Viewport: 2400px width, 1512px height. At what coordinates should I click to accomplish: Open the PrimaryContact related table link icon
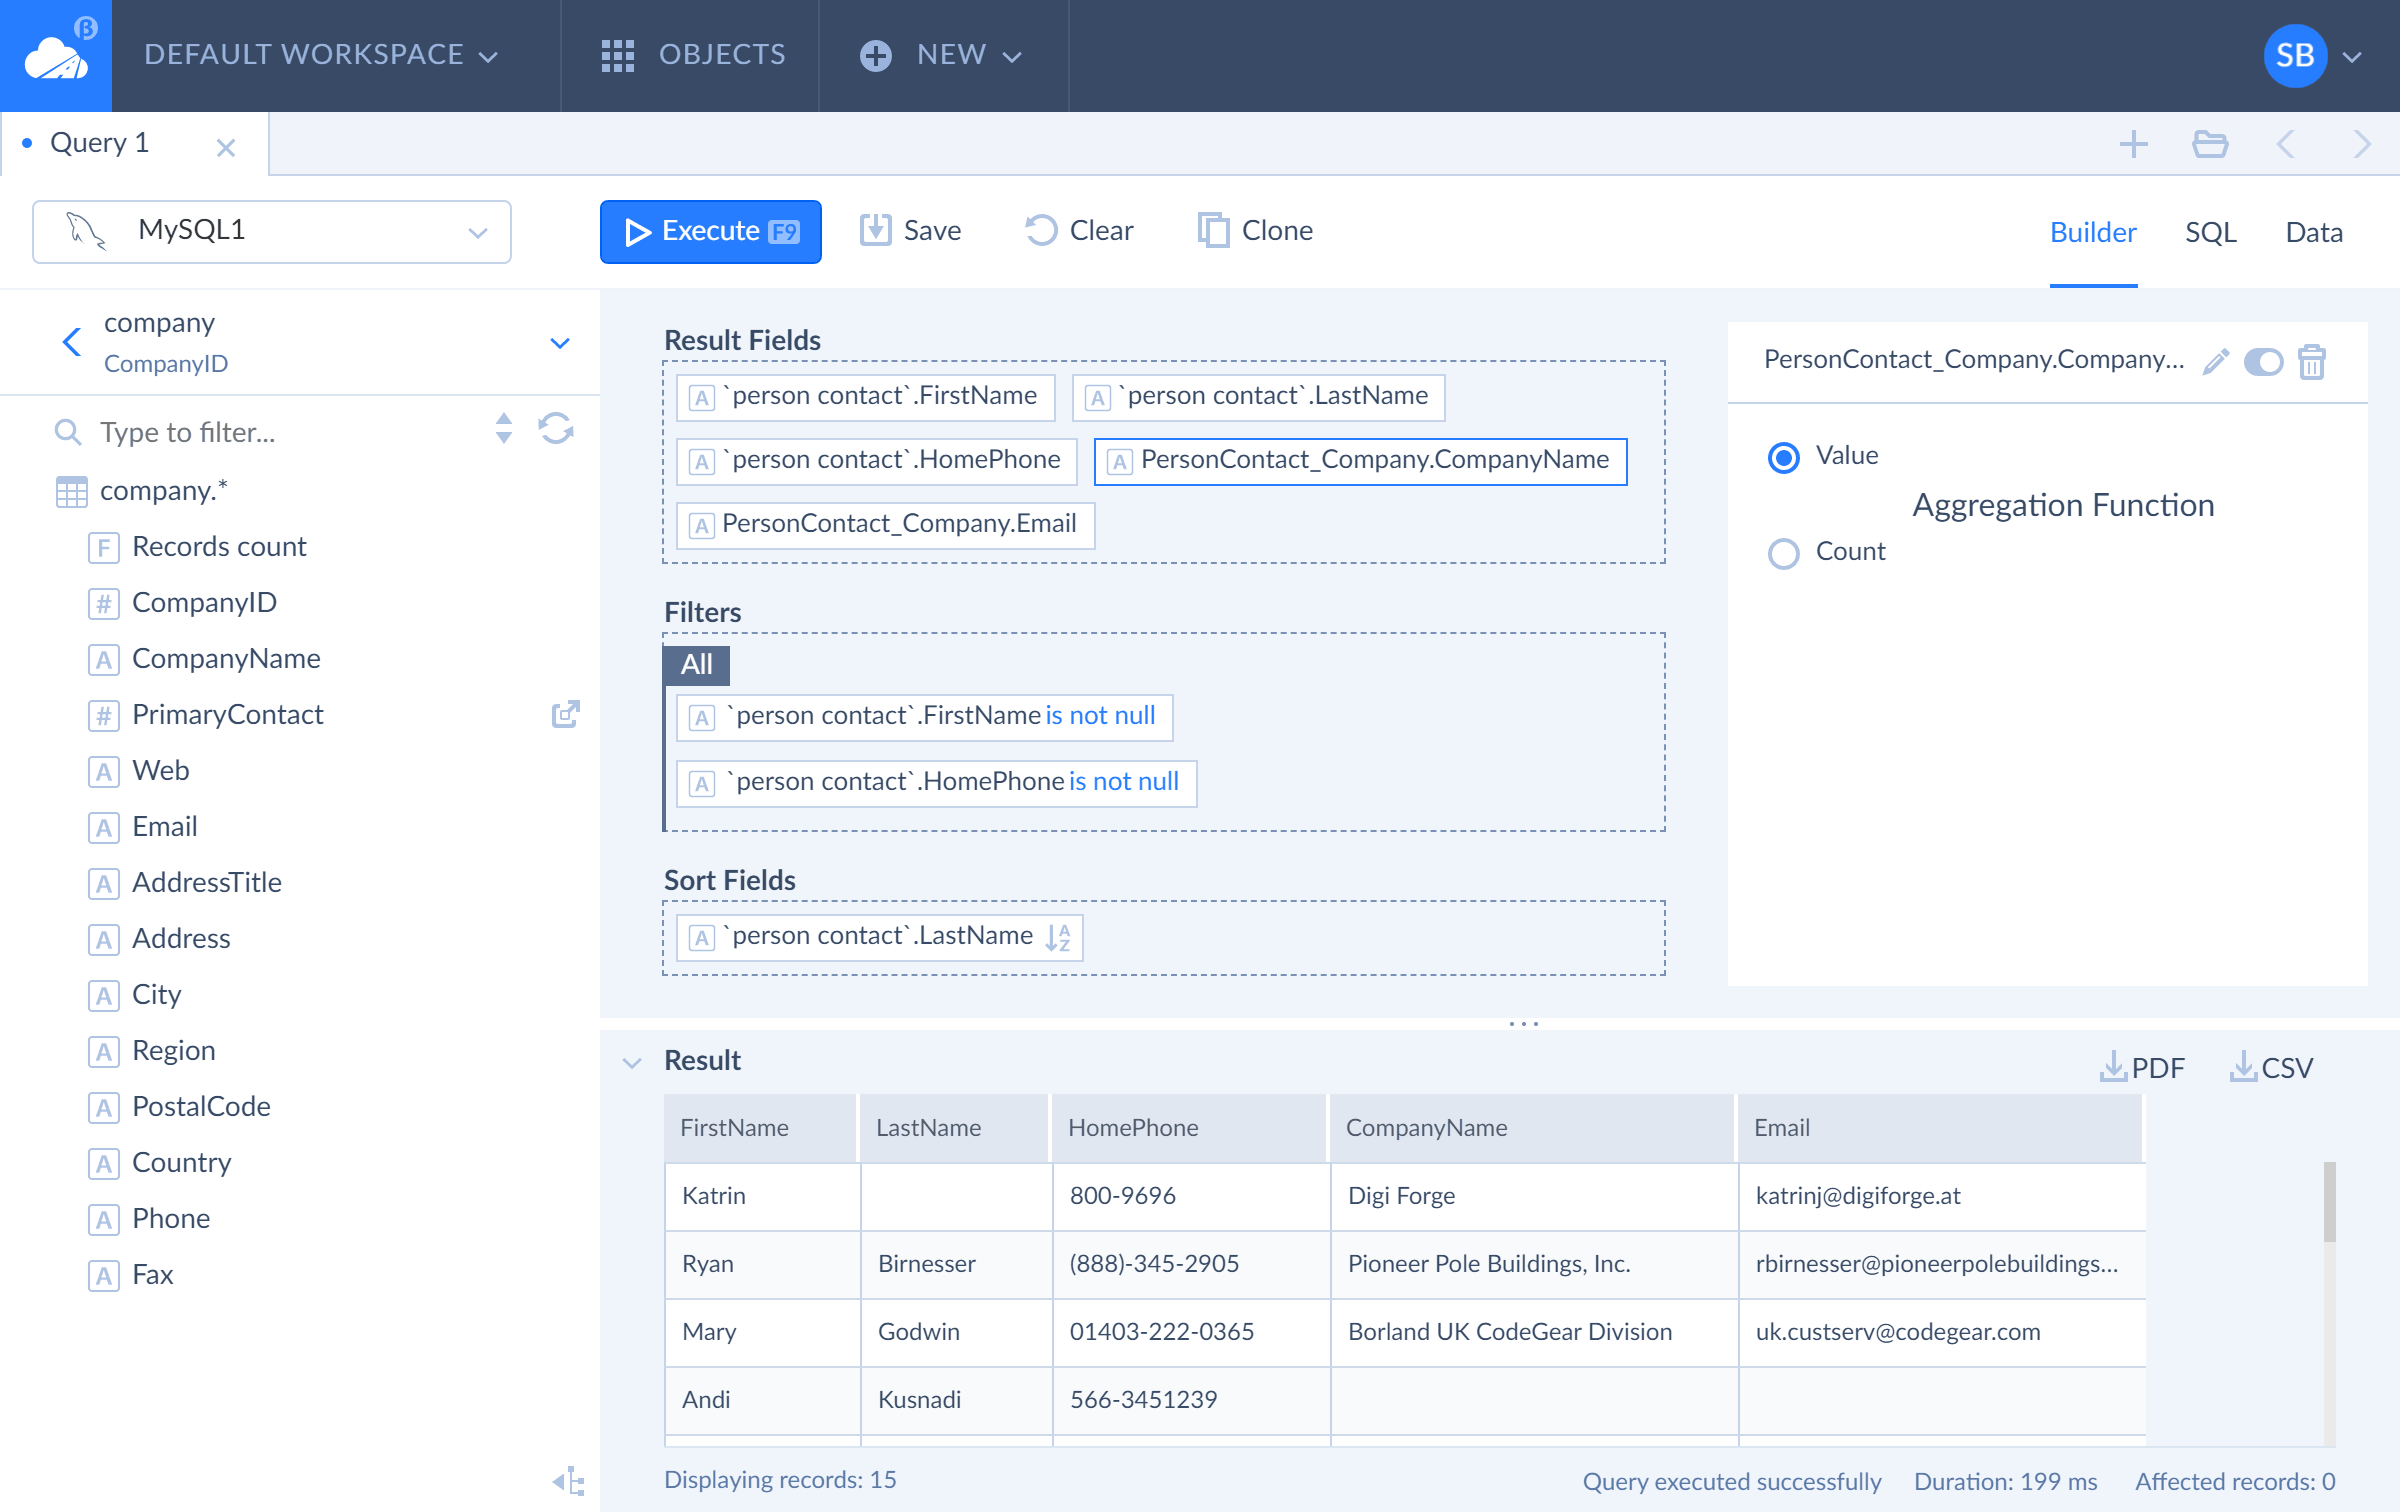(566, 714)
